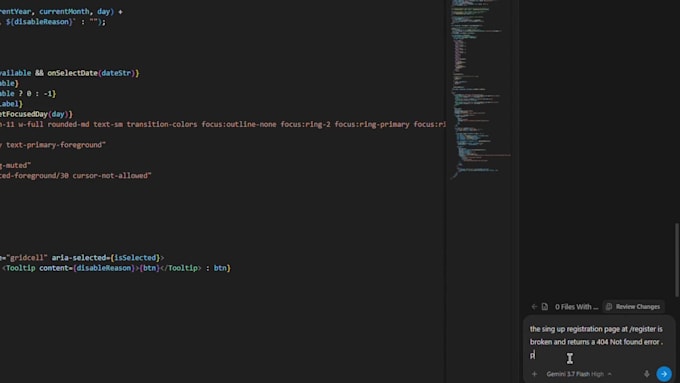Screen dimensions: 680x383
Task: Open the '0 Files With ...' changes list
Action: (576, 307)
